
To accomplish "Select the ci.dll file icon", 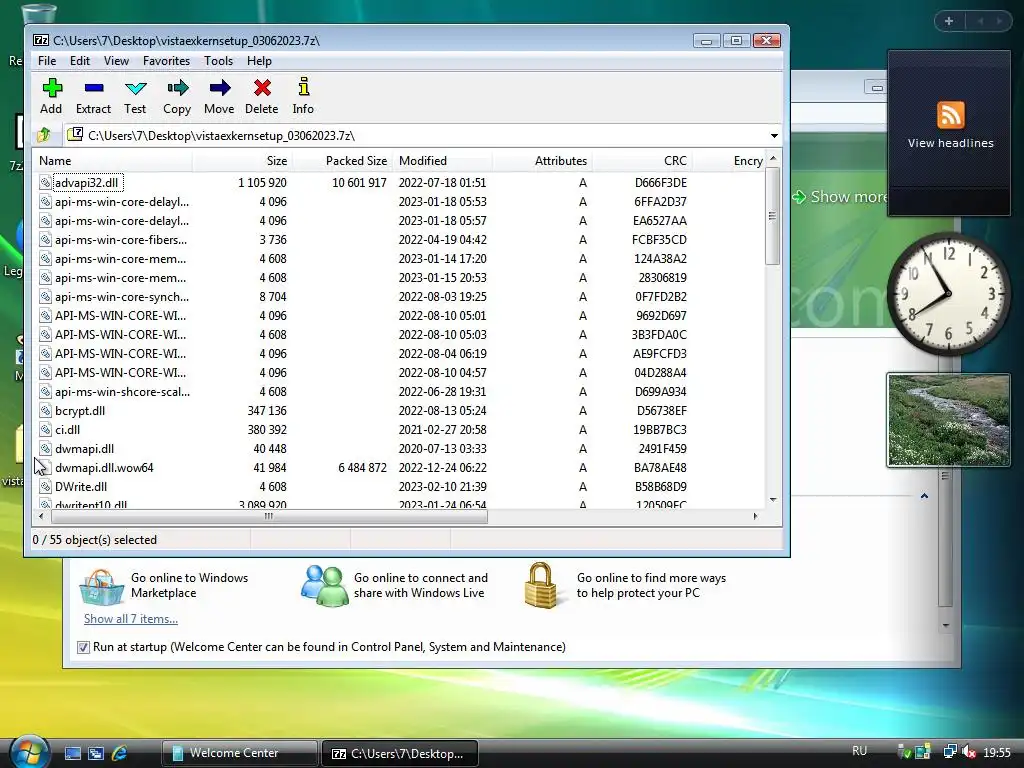I will pyautogui.click(x=45, y=430).
